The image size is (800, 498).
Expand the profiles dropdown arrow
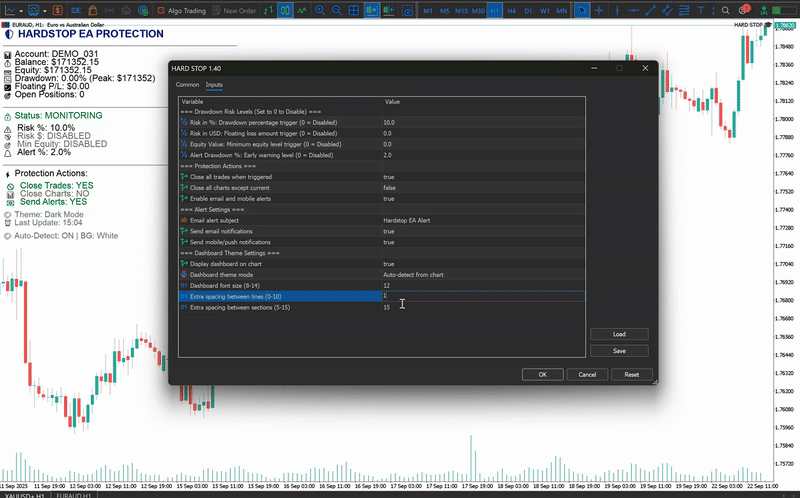45,10
